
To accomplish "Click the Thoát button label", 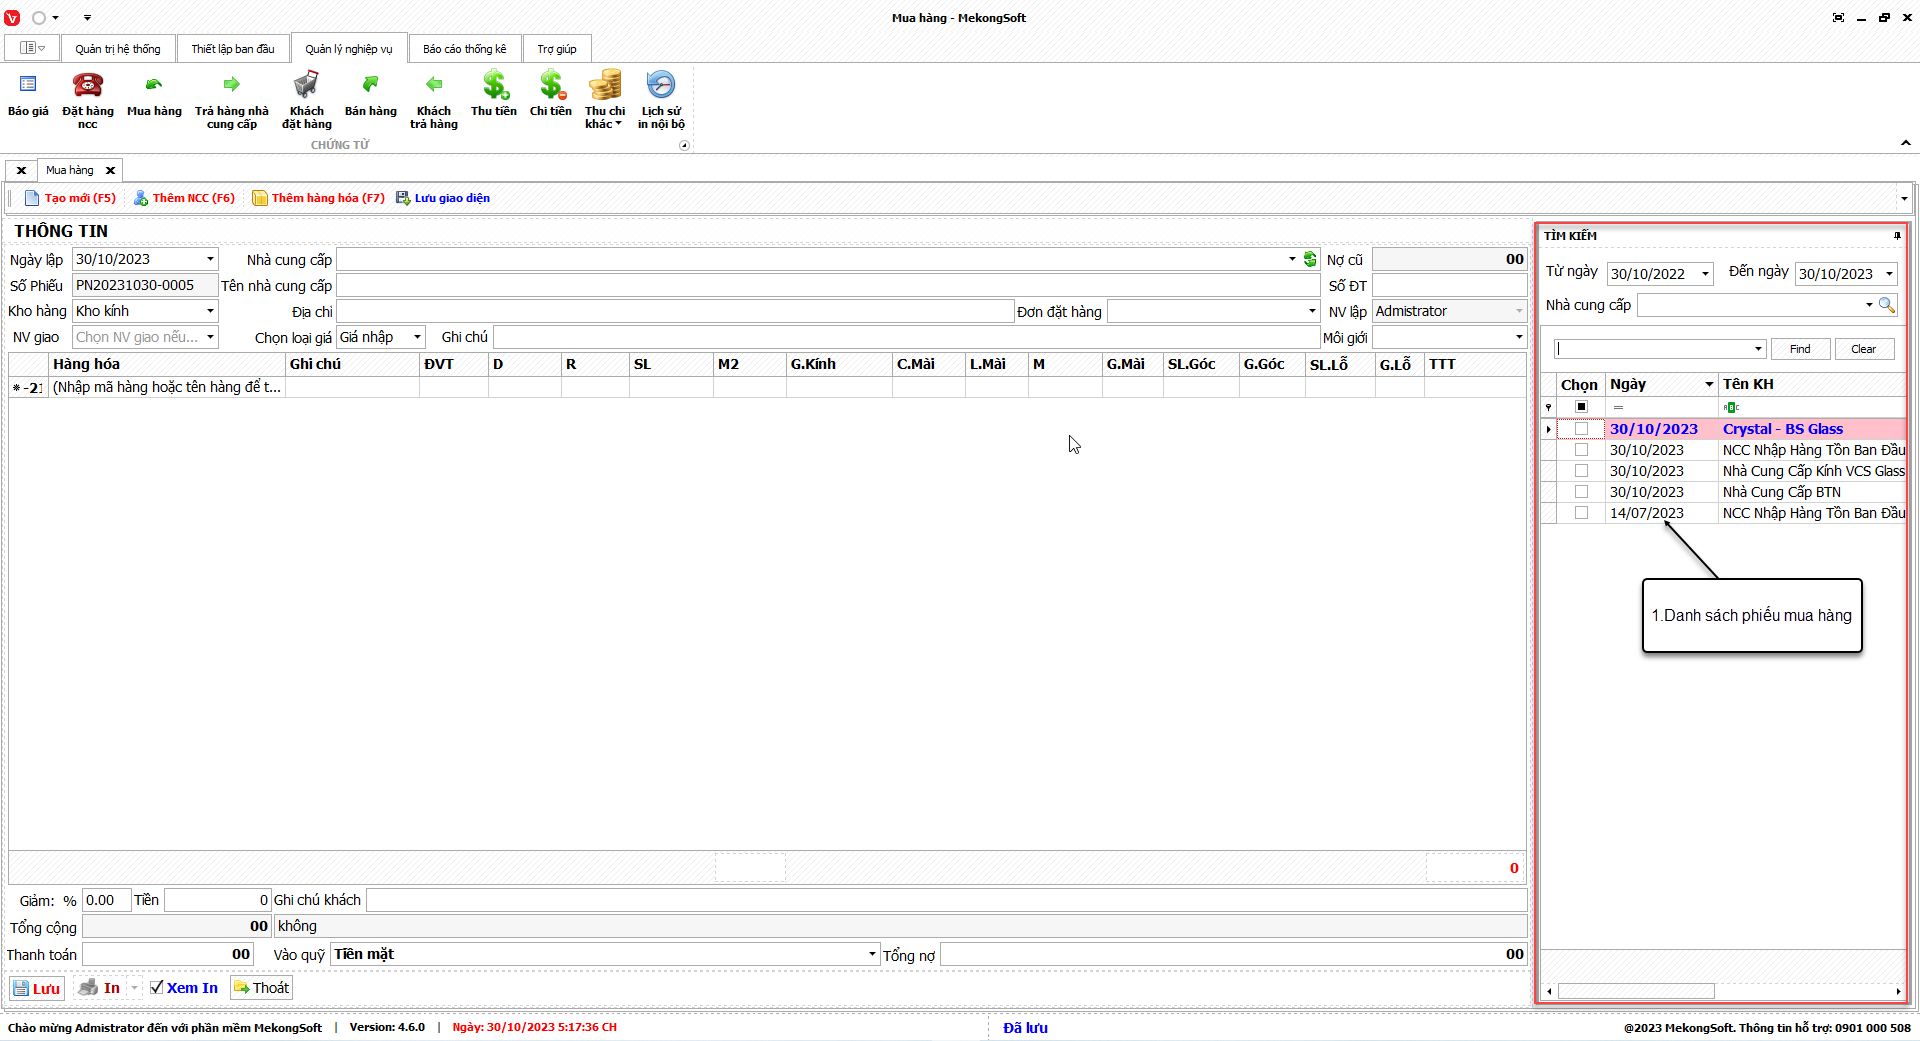I will point(271,988).
